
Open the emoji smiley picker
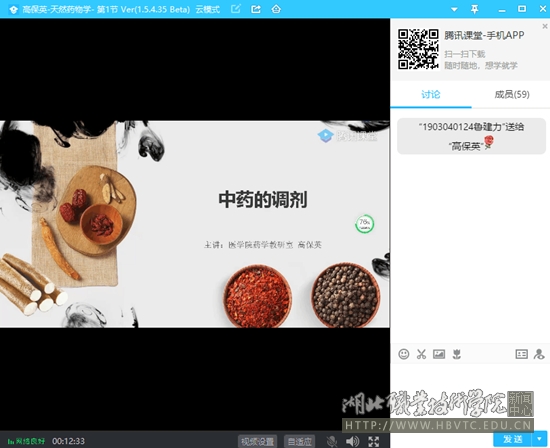(x=404, y=354)
